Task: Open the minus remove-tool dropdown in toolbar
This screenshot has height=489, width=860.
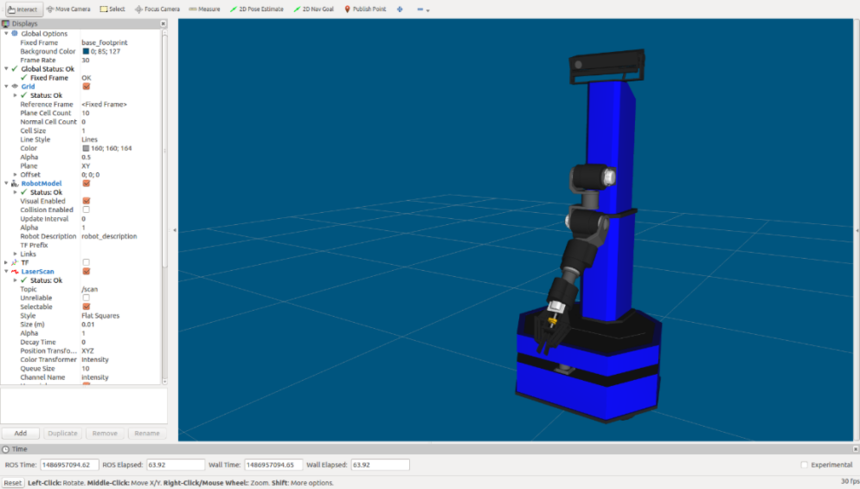Action: tap(423, 9)
